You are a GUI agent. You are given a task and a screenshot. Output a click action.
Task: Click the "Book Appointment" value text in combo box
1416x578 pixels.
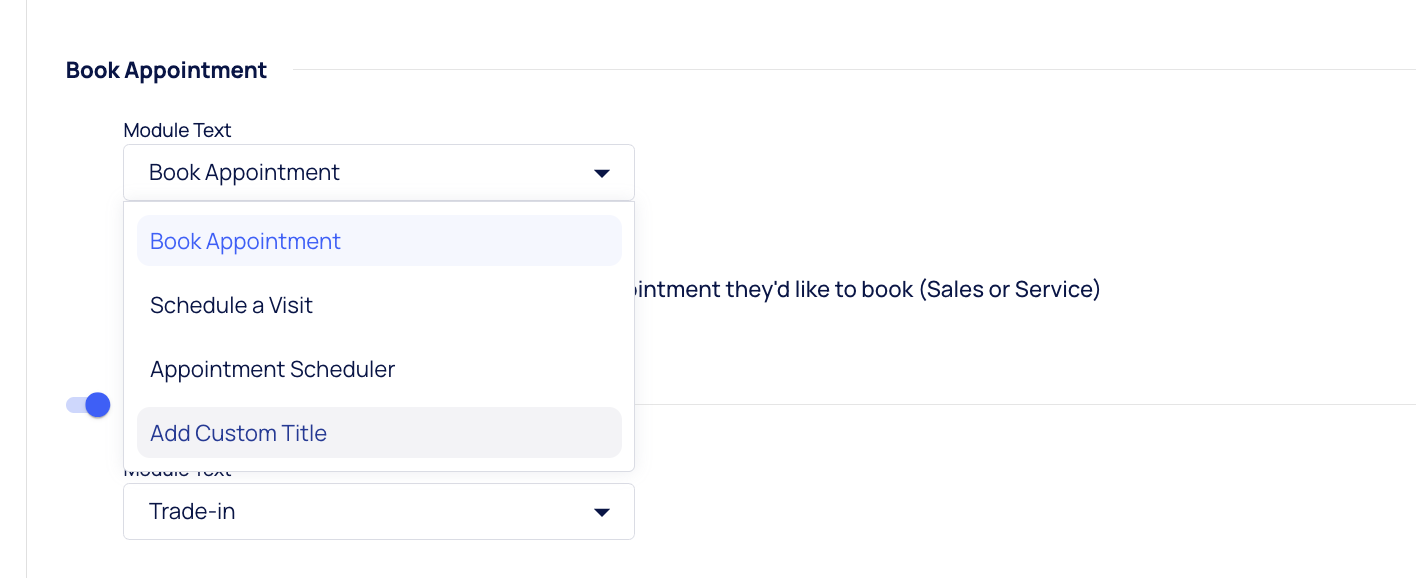tap(244, 173)
